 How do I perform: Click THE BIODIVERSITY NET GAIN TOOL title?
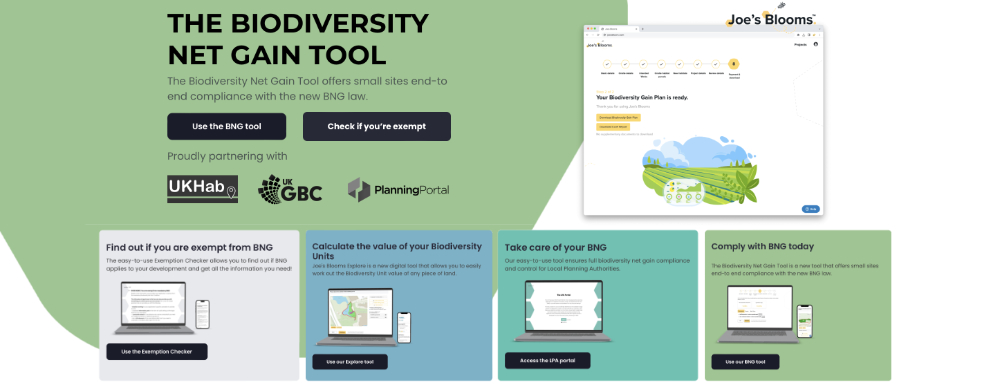point(298,40)
